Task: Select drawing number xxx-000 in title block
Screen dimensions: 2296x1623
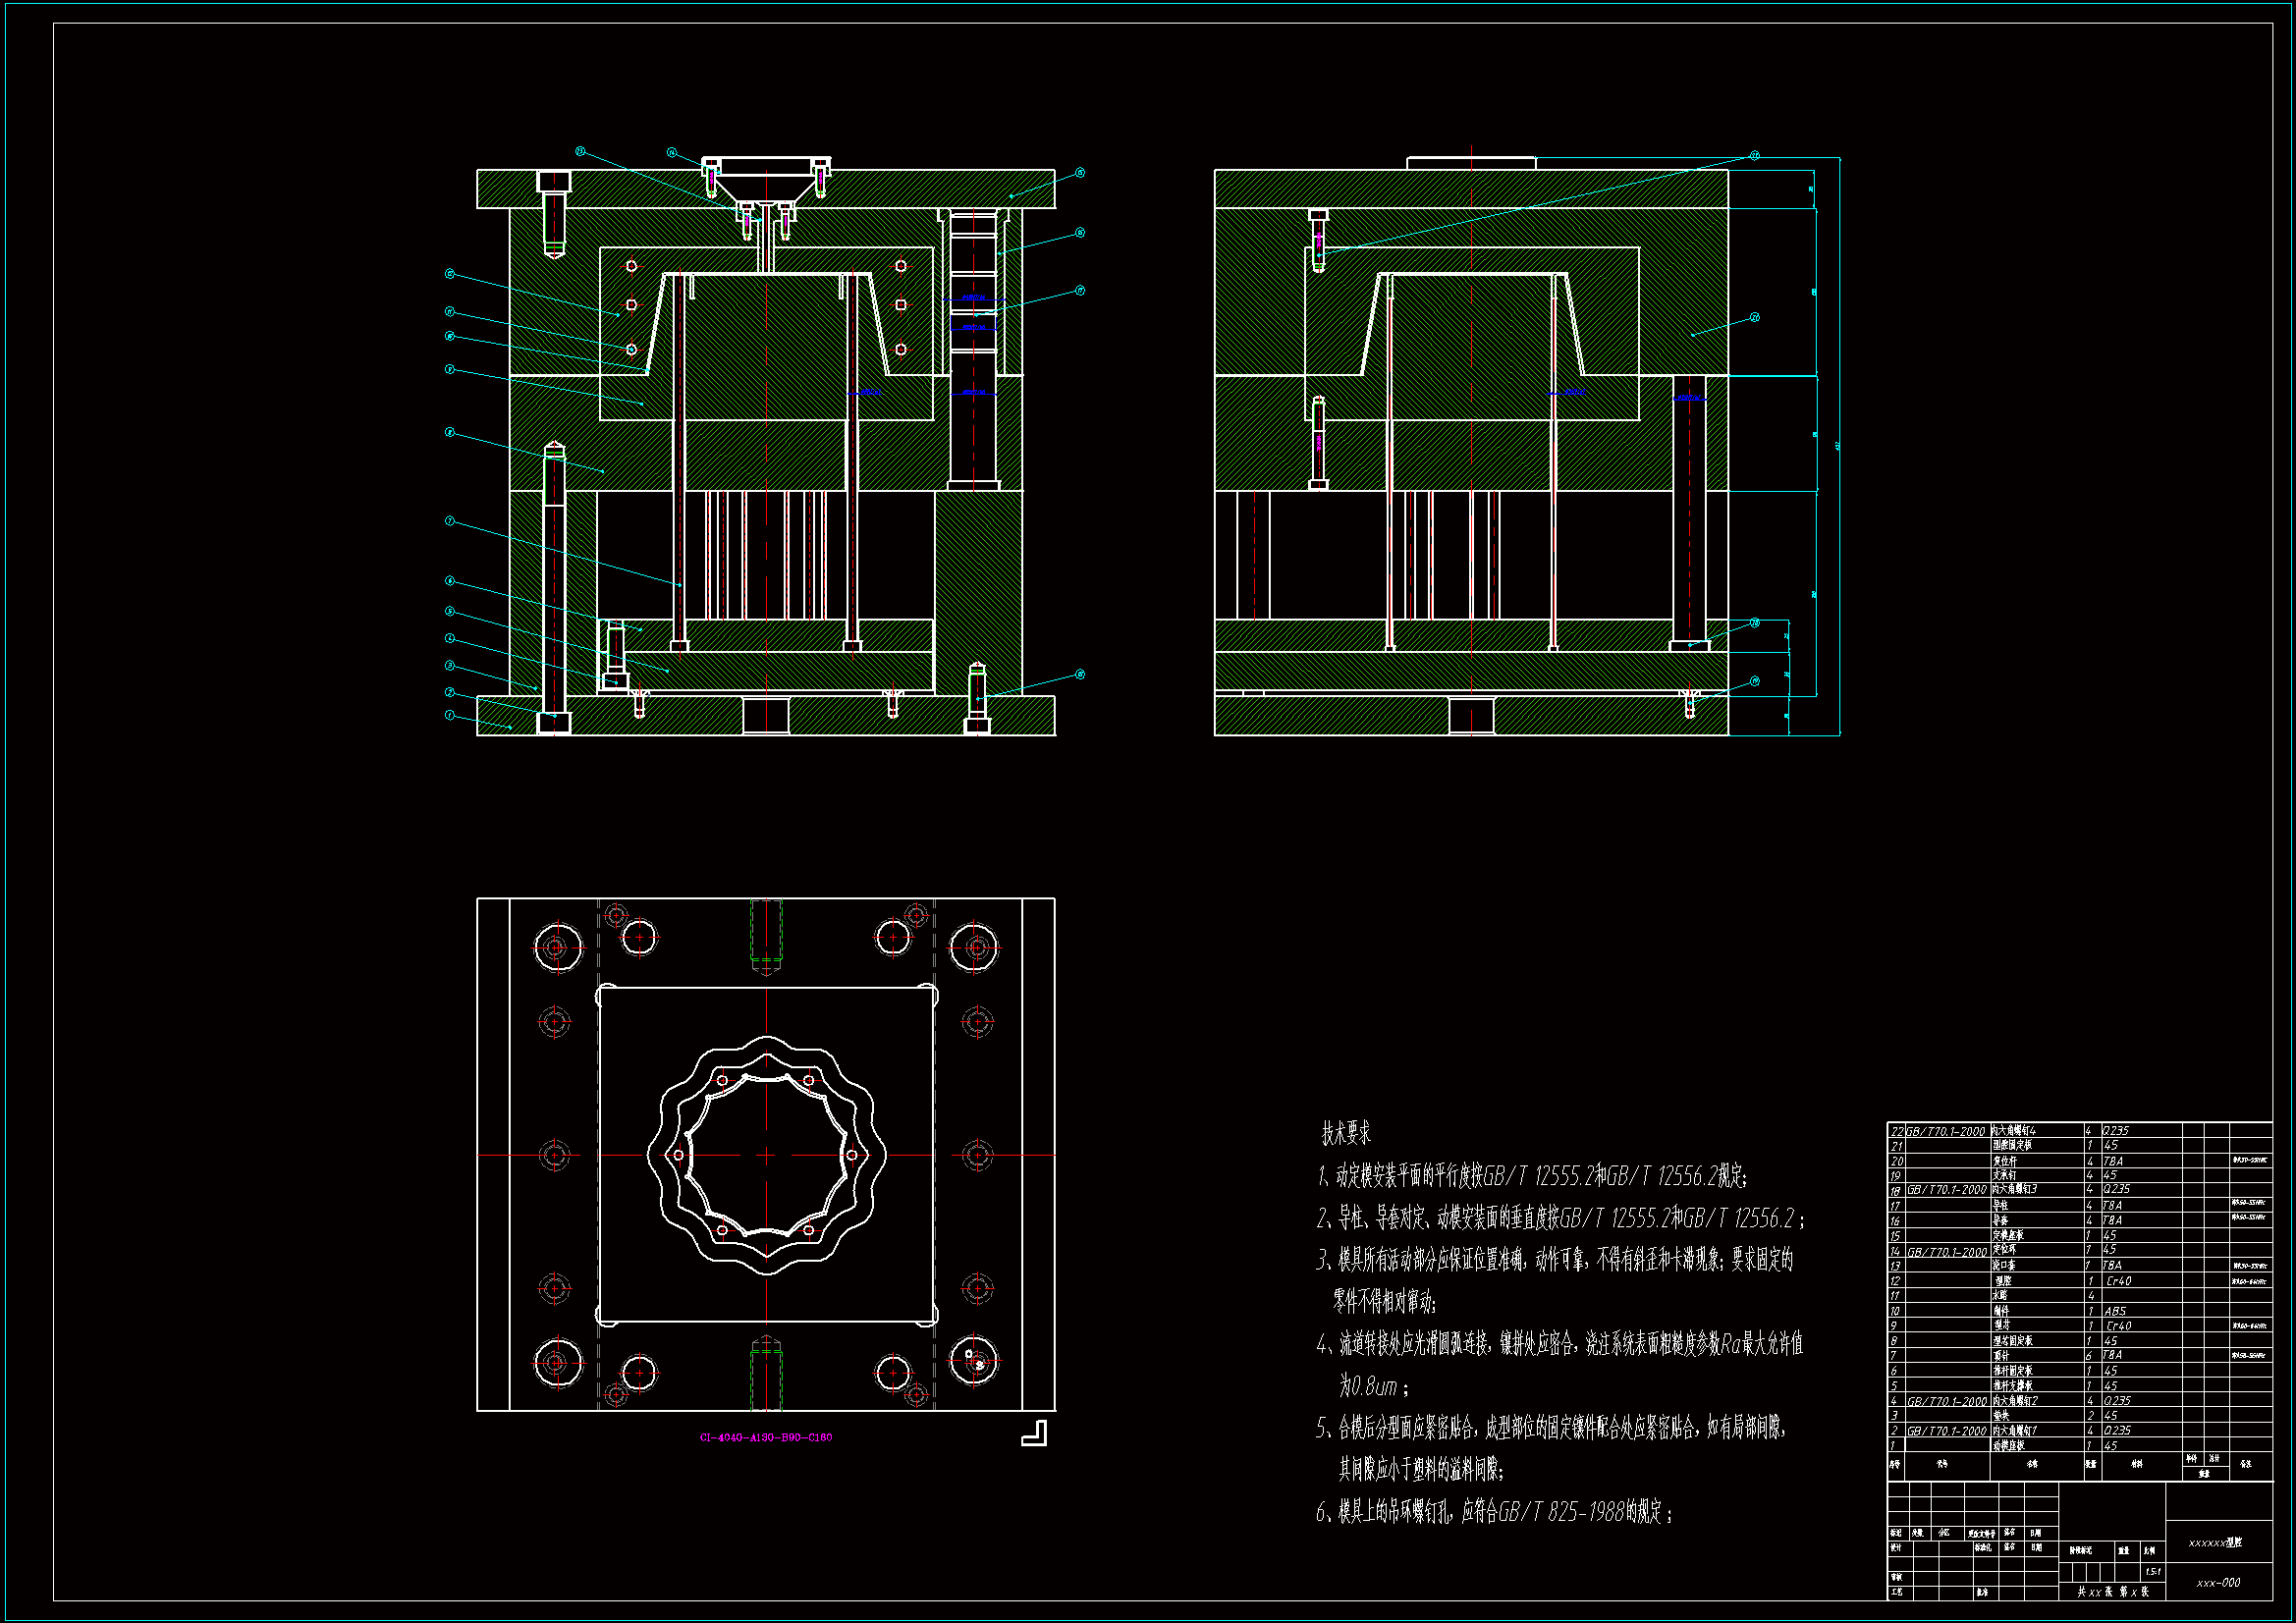Action: (x=2218, y=1583)
